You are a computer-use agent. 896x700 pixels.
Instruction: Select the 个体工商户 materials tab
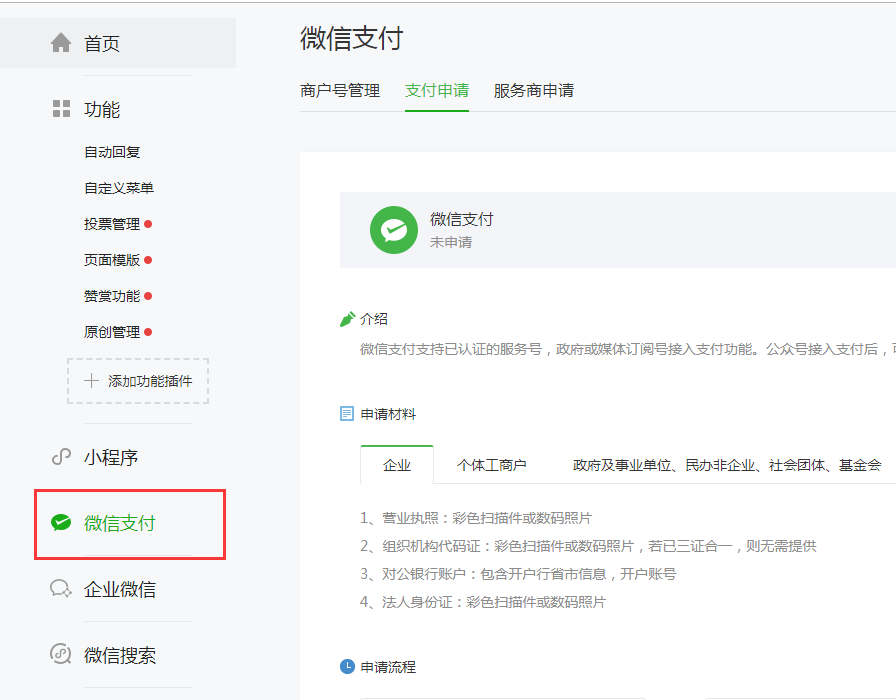tap(491, 465)
